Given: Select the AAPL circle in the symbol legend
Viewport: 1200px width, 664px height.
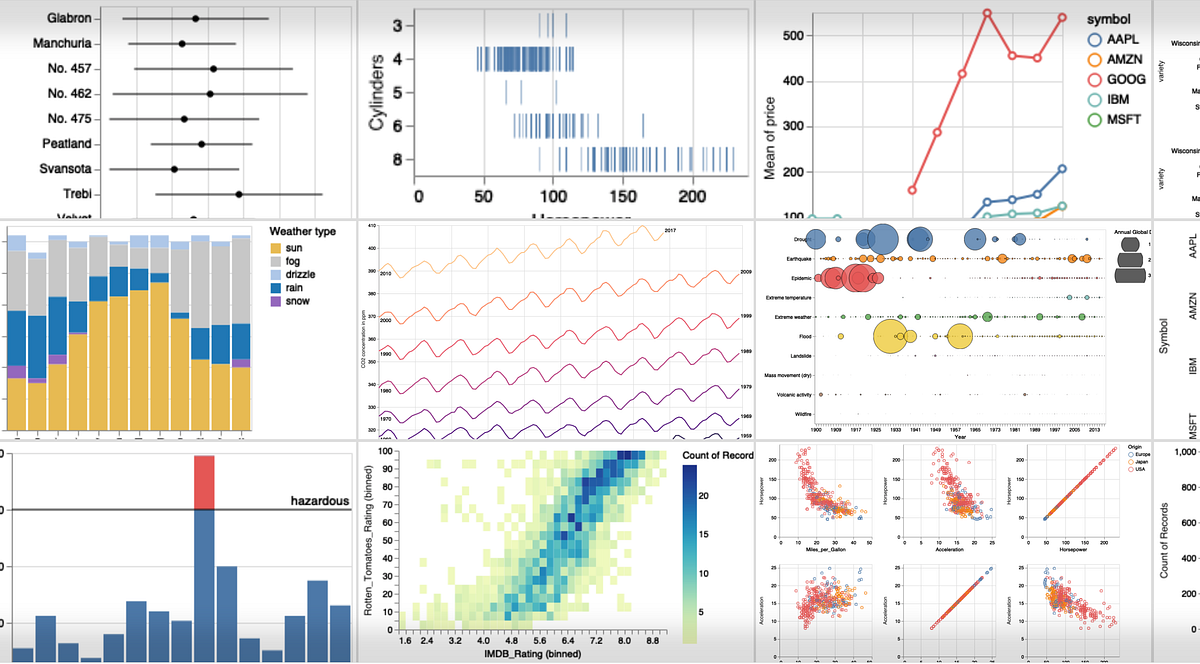Looking at the screenshot, I should 1095,41.
